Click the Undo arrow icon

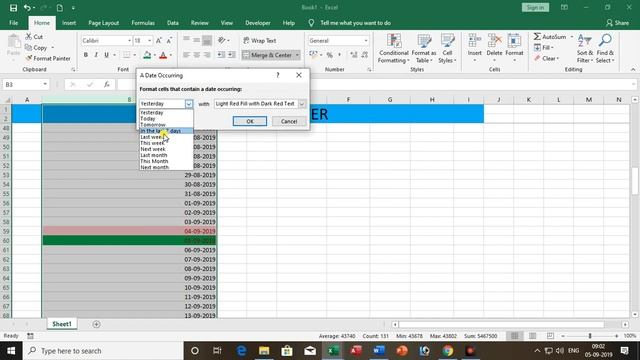[x=27, y=7]
